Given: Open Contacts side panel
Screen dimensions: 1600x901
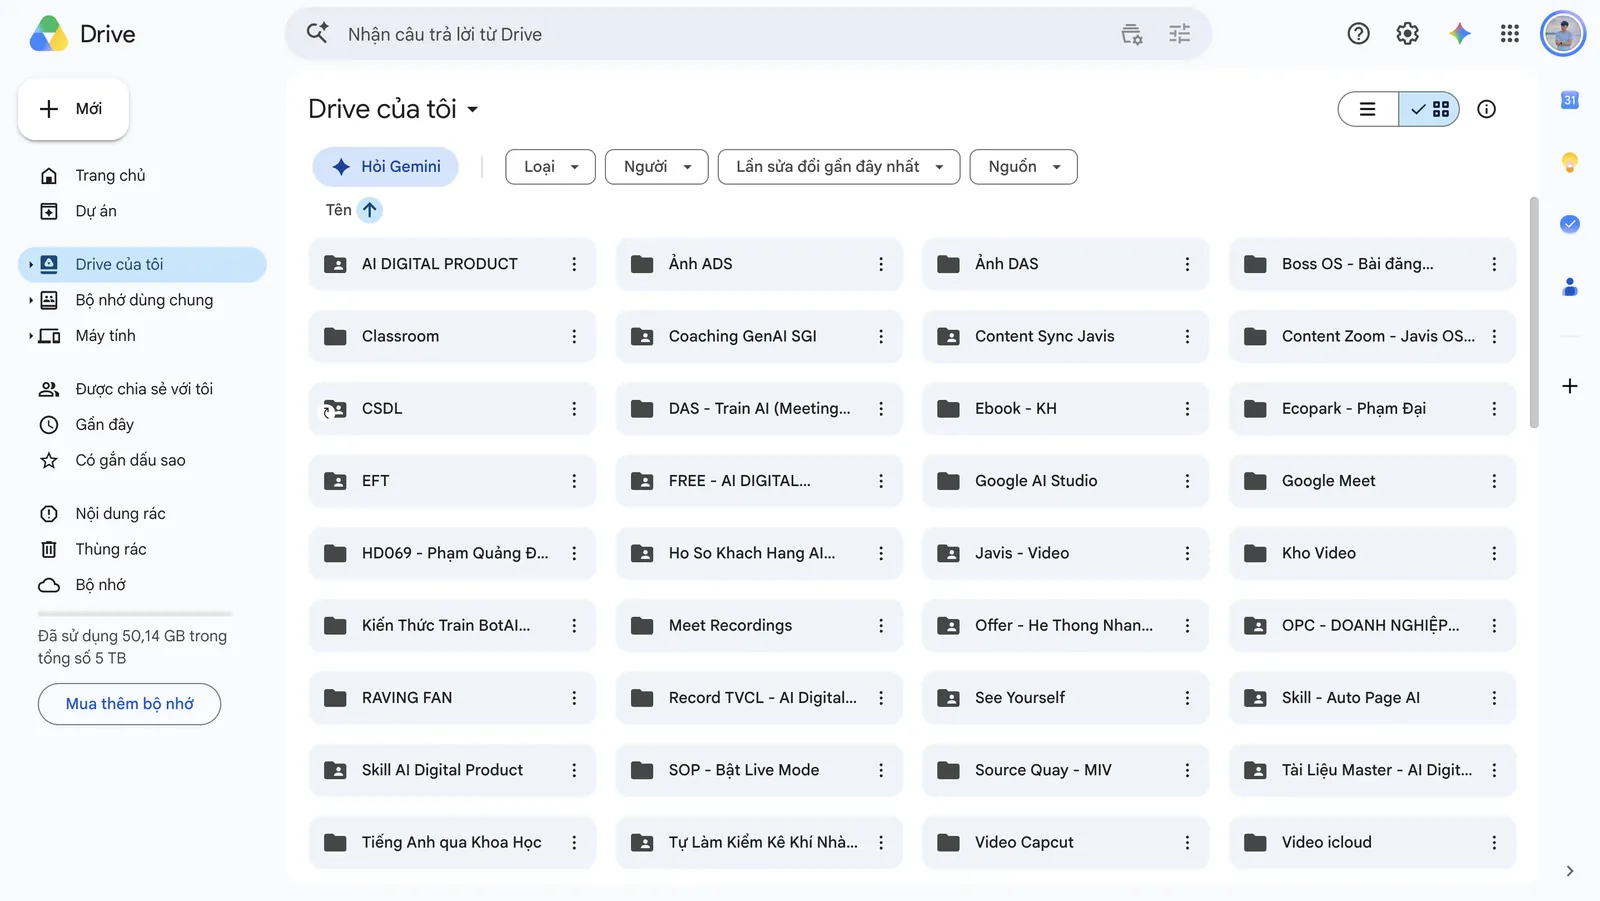Looking at the screenshot, I should pos(1570,287).
